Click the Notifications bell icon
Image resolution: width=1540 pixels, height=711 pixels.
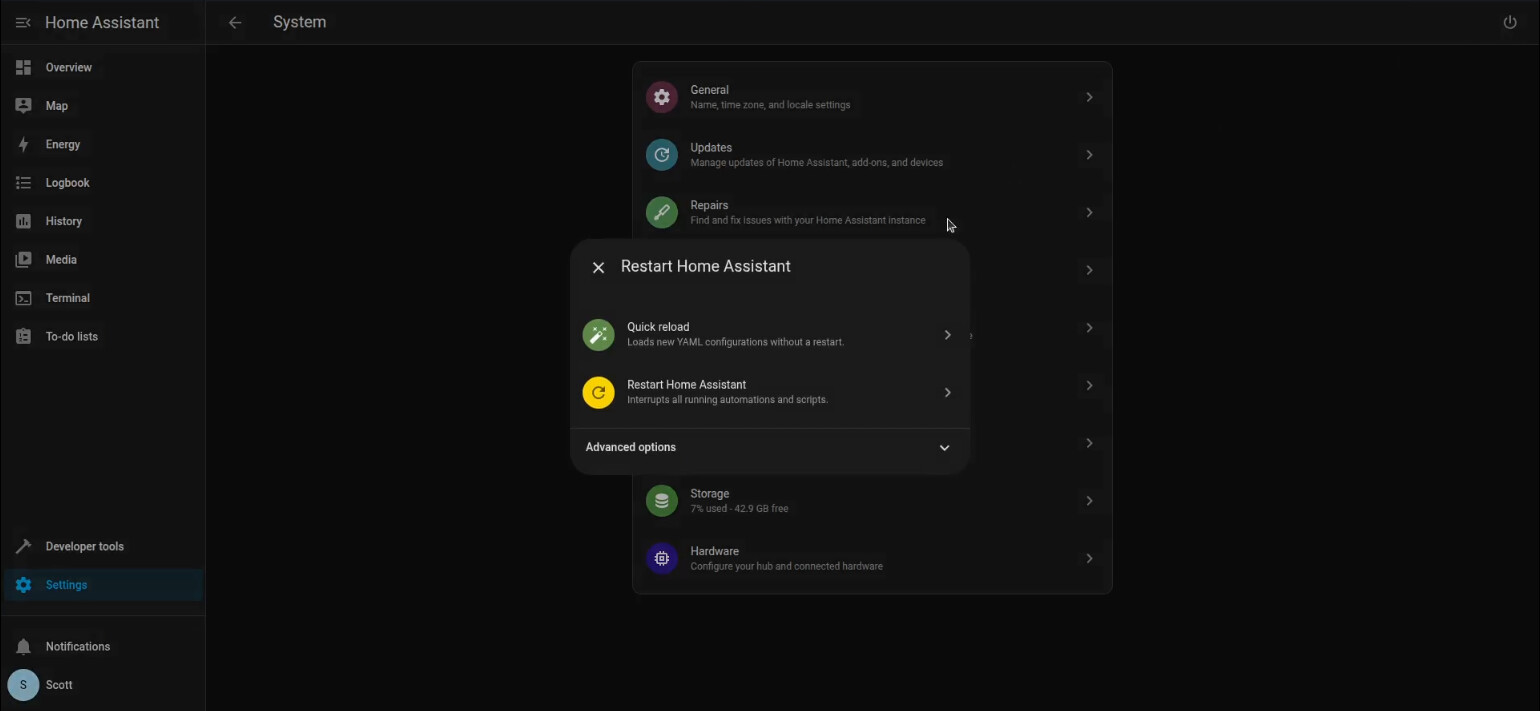point(23,647)
